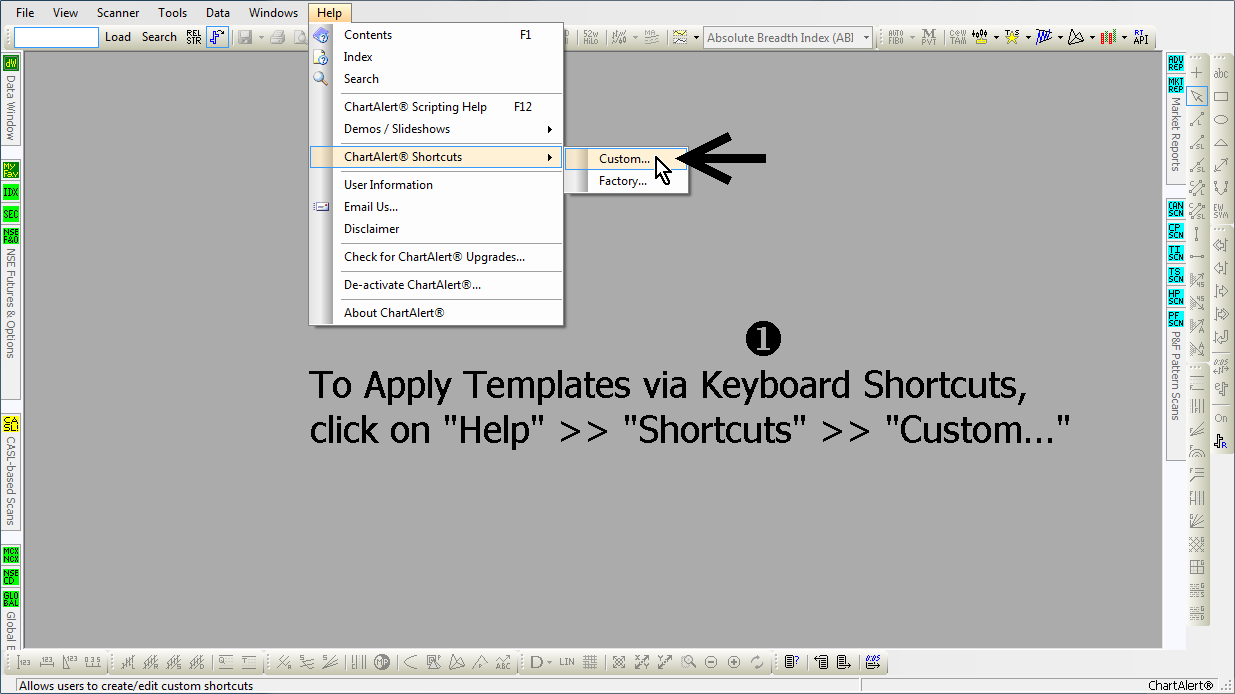Image resolution: width=1235 pixels, height=694 pixels.
Task: Expand the arrow next to the red-green bars icon
Action: coord(1124,38)
